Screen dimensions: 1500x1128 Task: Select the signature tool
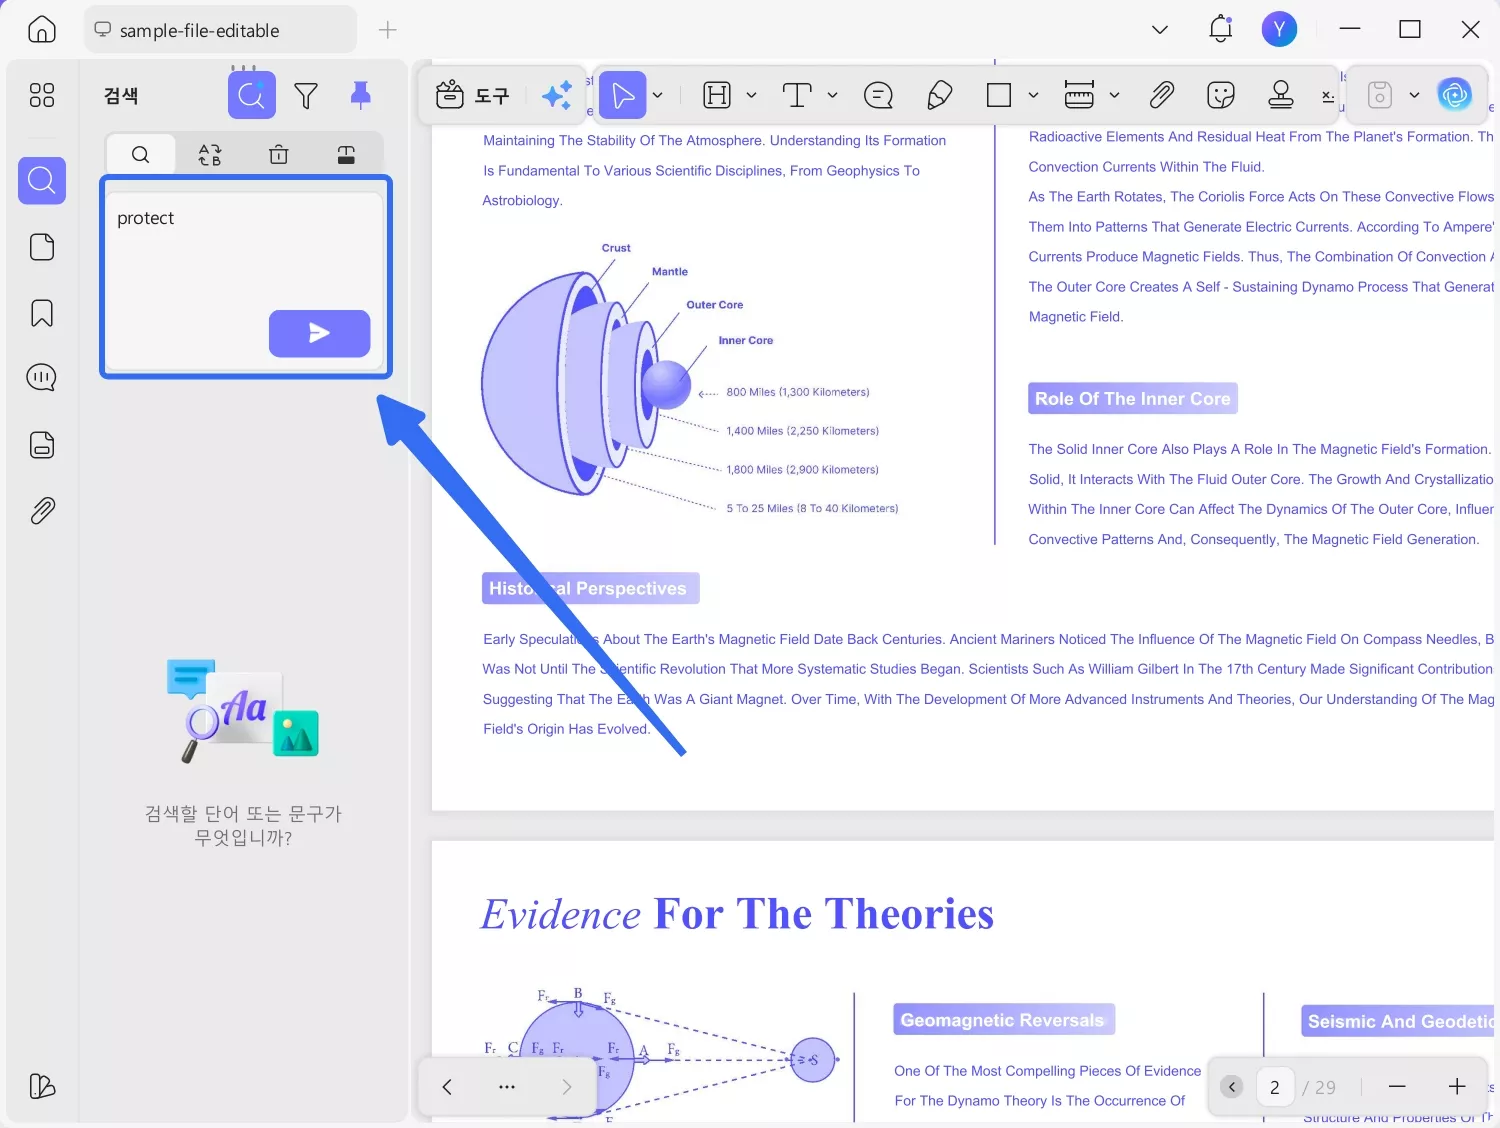[x=1328, y=96]
